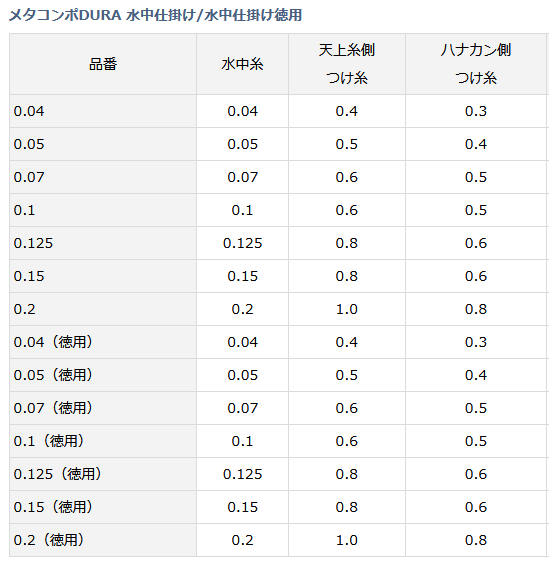Viewport: 549px width, 564px height.
Task: Select 水中糸 value 0.125 in 0.125（徳用） row
Action: pos(242,474)
